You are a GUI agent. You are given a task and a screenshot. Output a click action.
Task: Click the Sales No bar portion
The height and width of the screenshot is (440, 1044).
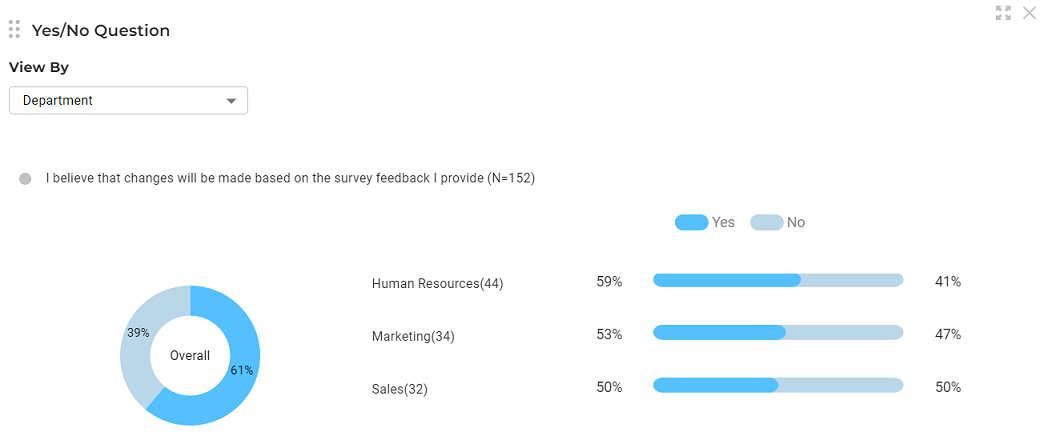click(x=841, y=385)
